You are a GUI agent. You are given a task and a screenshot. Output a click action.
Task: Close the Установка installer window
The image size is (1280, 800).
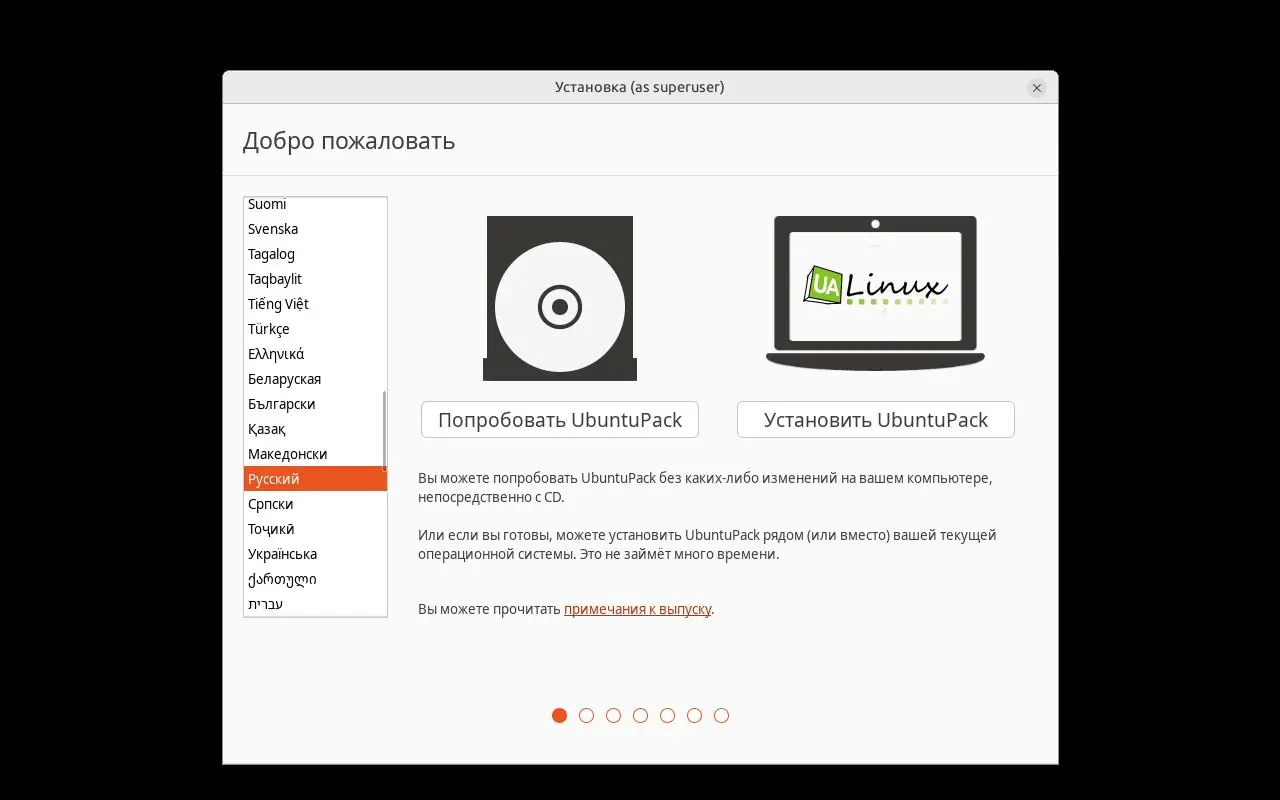(1037, 88)
